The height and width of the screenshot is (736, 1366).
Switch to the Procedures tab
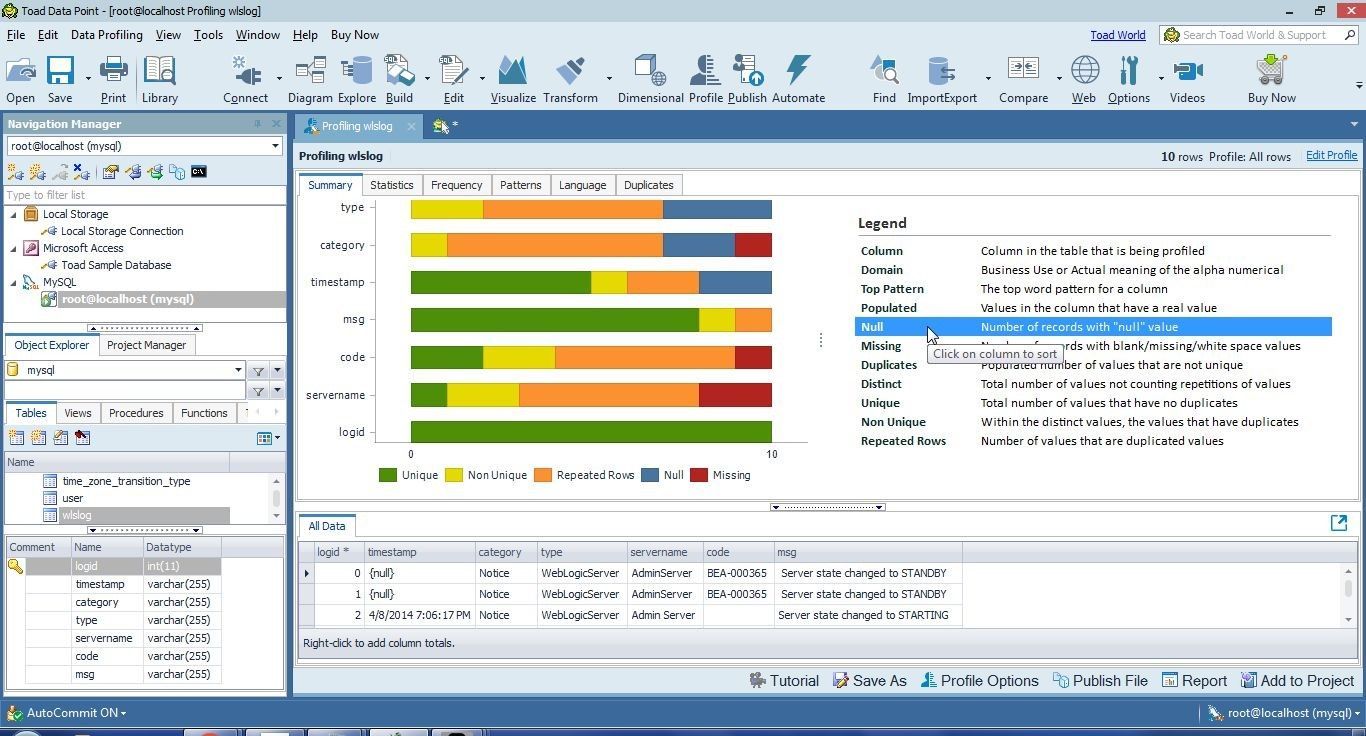coord(136,413)
